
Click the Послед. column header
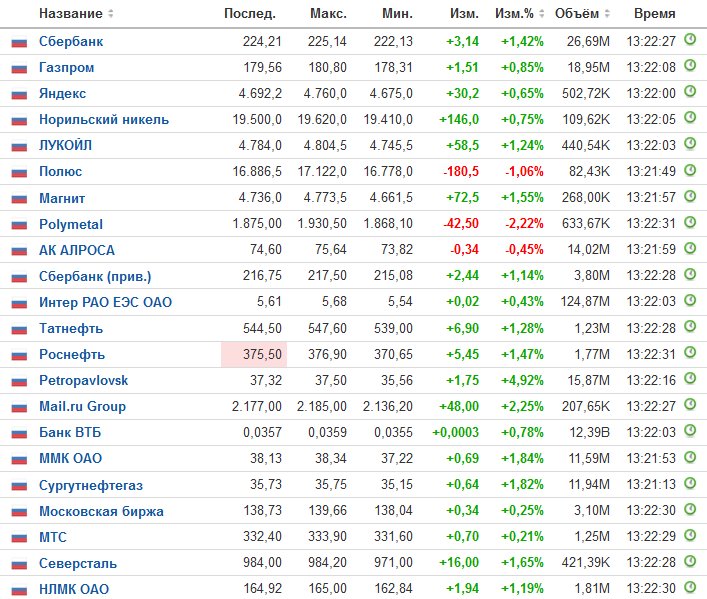250,14
